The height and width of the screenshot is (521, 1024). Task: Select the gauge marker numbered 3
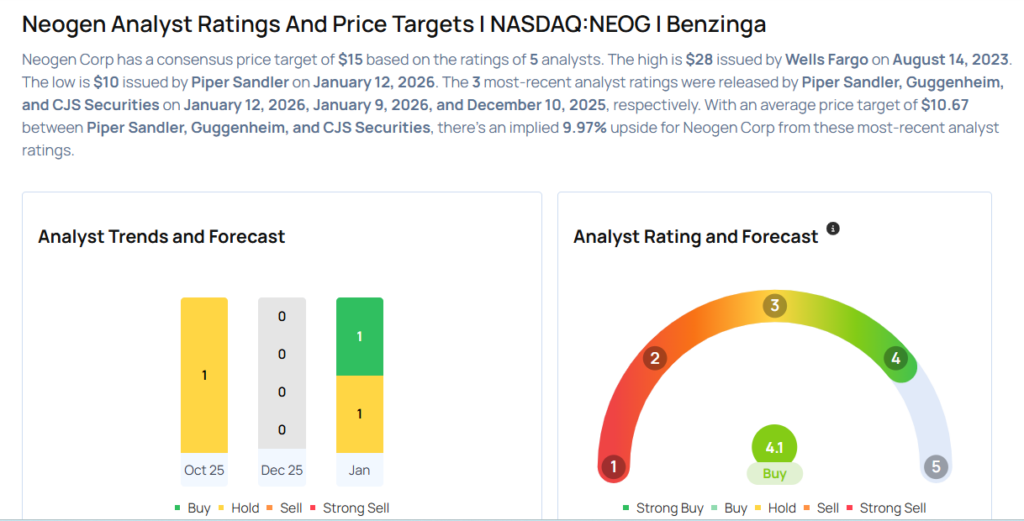[774, 306]
